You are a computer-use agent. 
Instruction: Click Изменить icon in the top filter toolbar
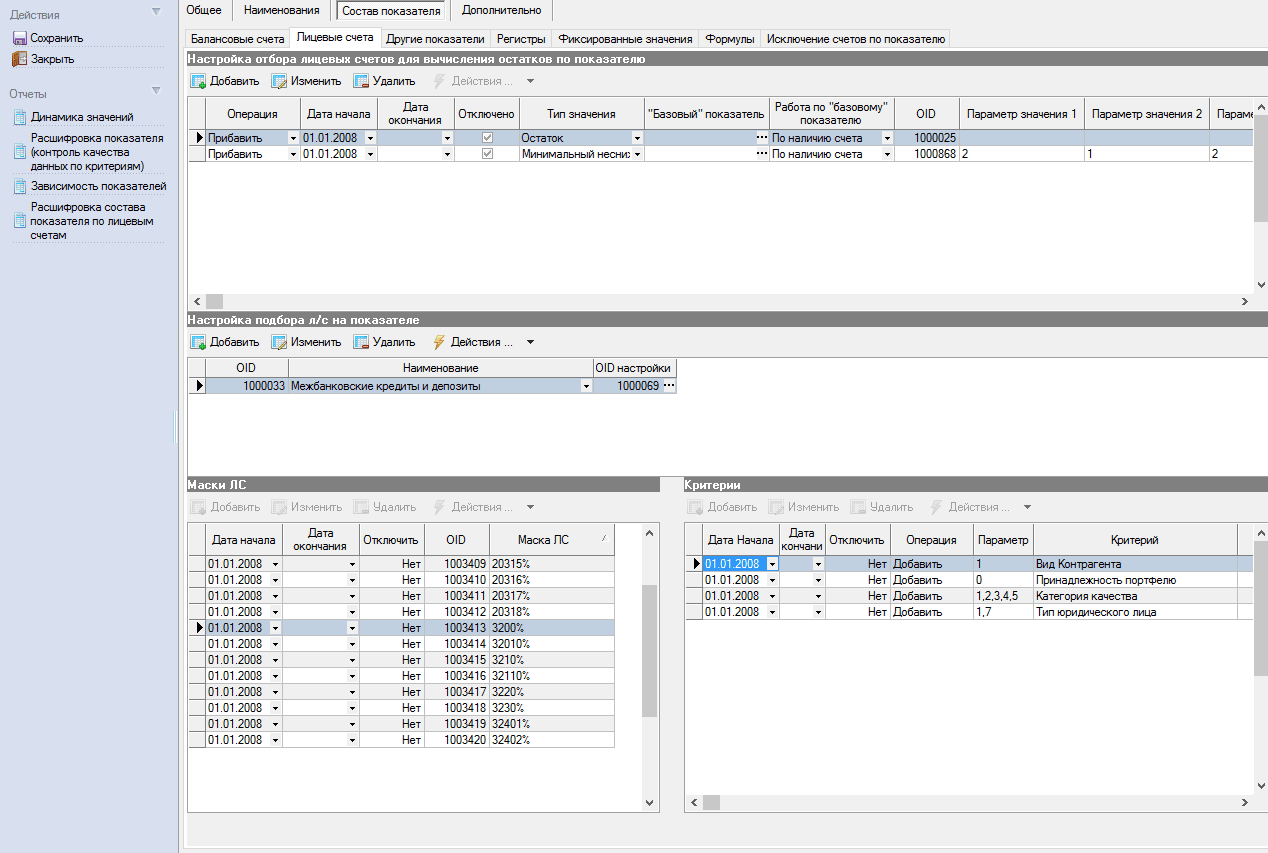coord(279,81)
